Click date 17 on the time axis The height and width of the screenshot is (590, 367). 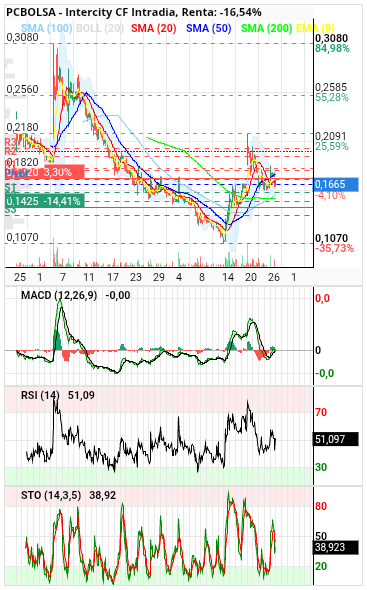pos(113,278)
